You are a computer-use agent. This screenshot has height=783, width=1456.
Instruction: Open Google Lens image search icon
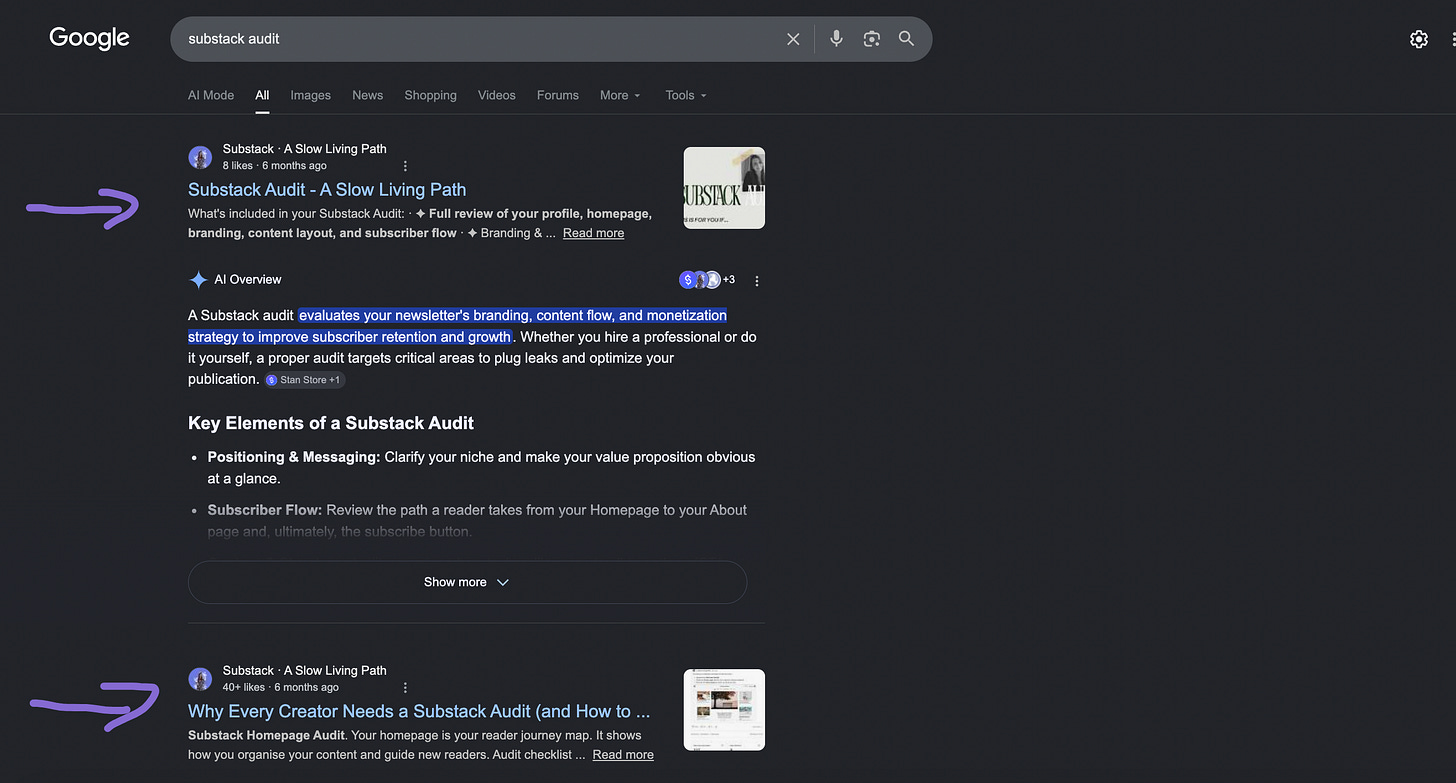pos(872,39)
